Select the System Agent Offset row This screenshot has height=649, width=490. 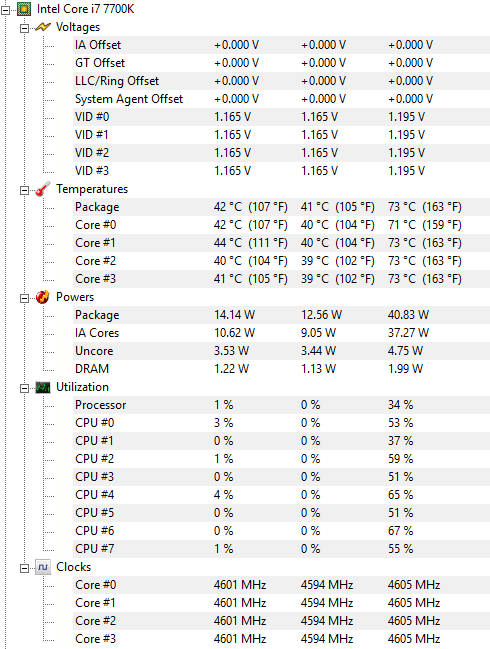point(281,99)
